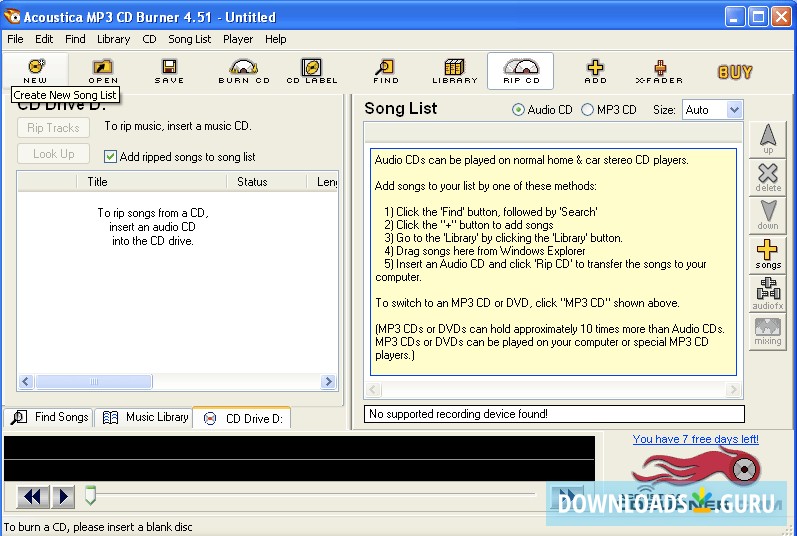Click the track list horizontal scrollbar thumb
Screen dimensions: 797x536
coord(94,382)
